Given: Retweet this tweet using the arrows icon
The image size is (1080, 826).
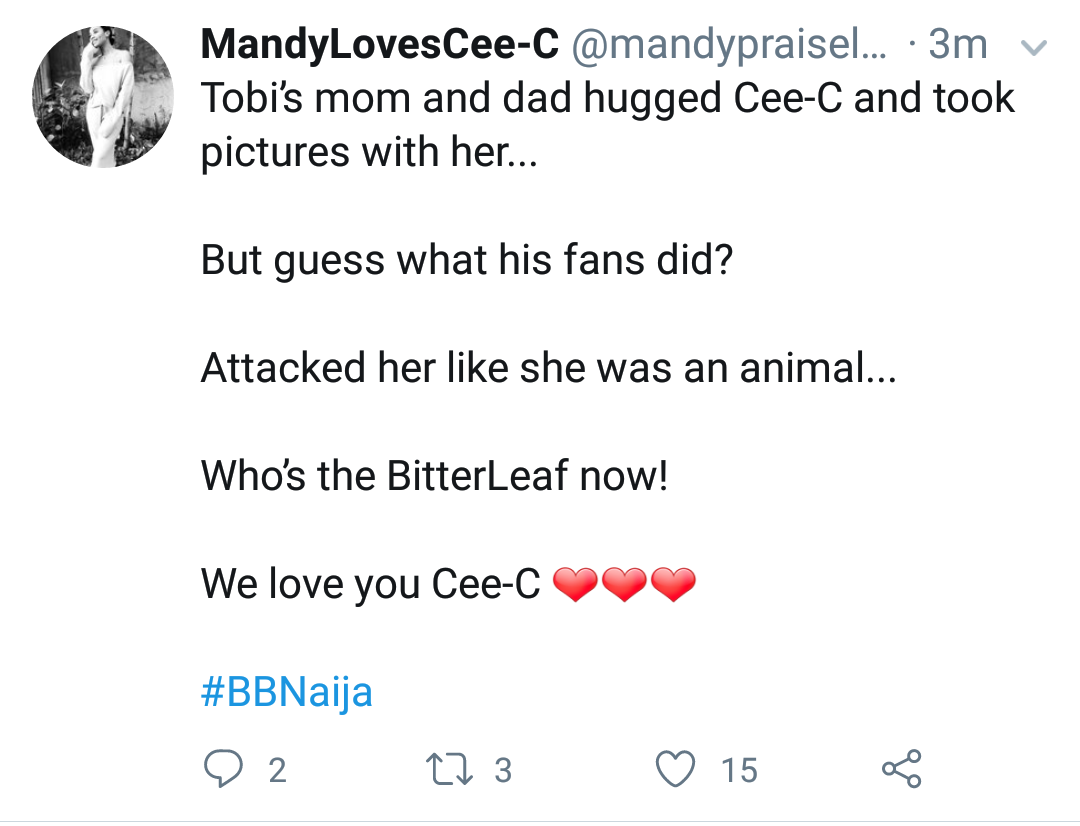Looking at the screenshot, I should (441, 769).
